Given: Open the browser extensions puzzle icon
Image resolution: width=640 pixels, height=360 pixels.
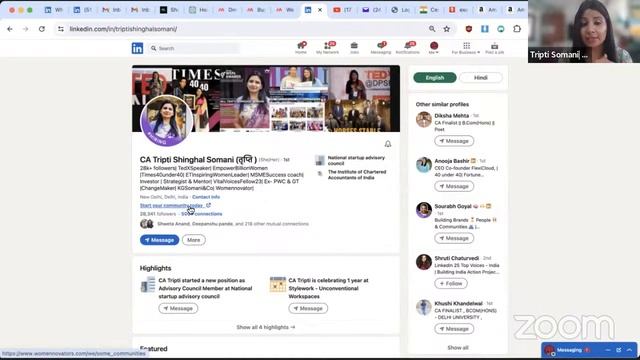Looking at the screenshot, I should (517, 29).
